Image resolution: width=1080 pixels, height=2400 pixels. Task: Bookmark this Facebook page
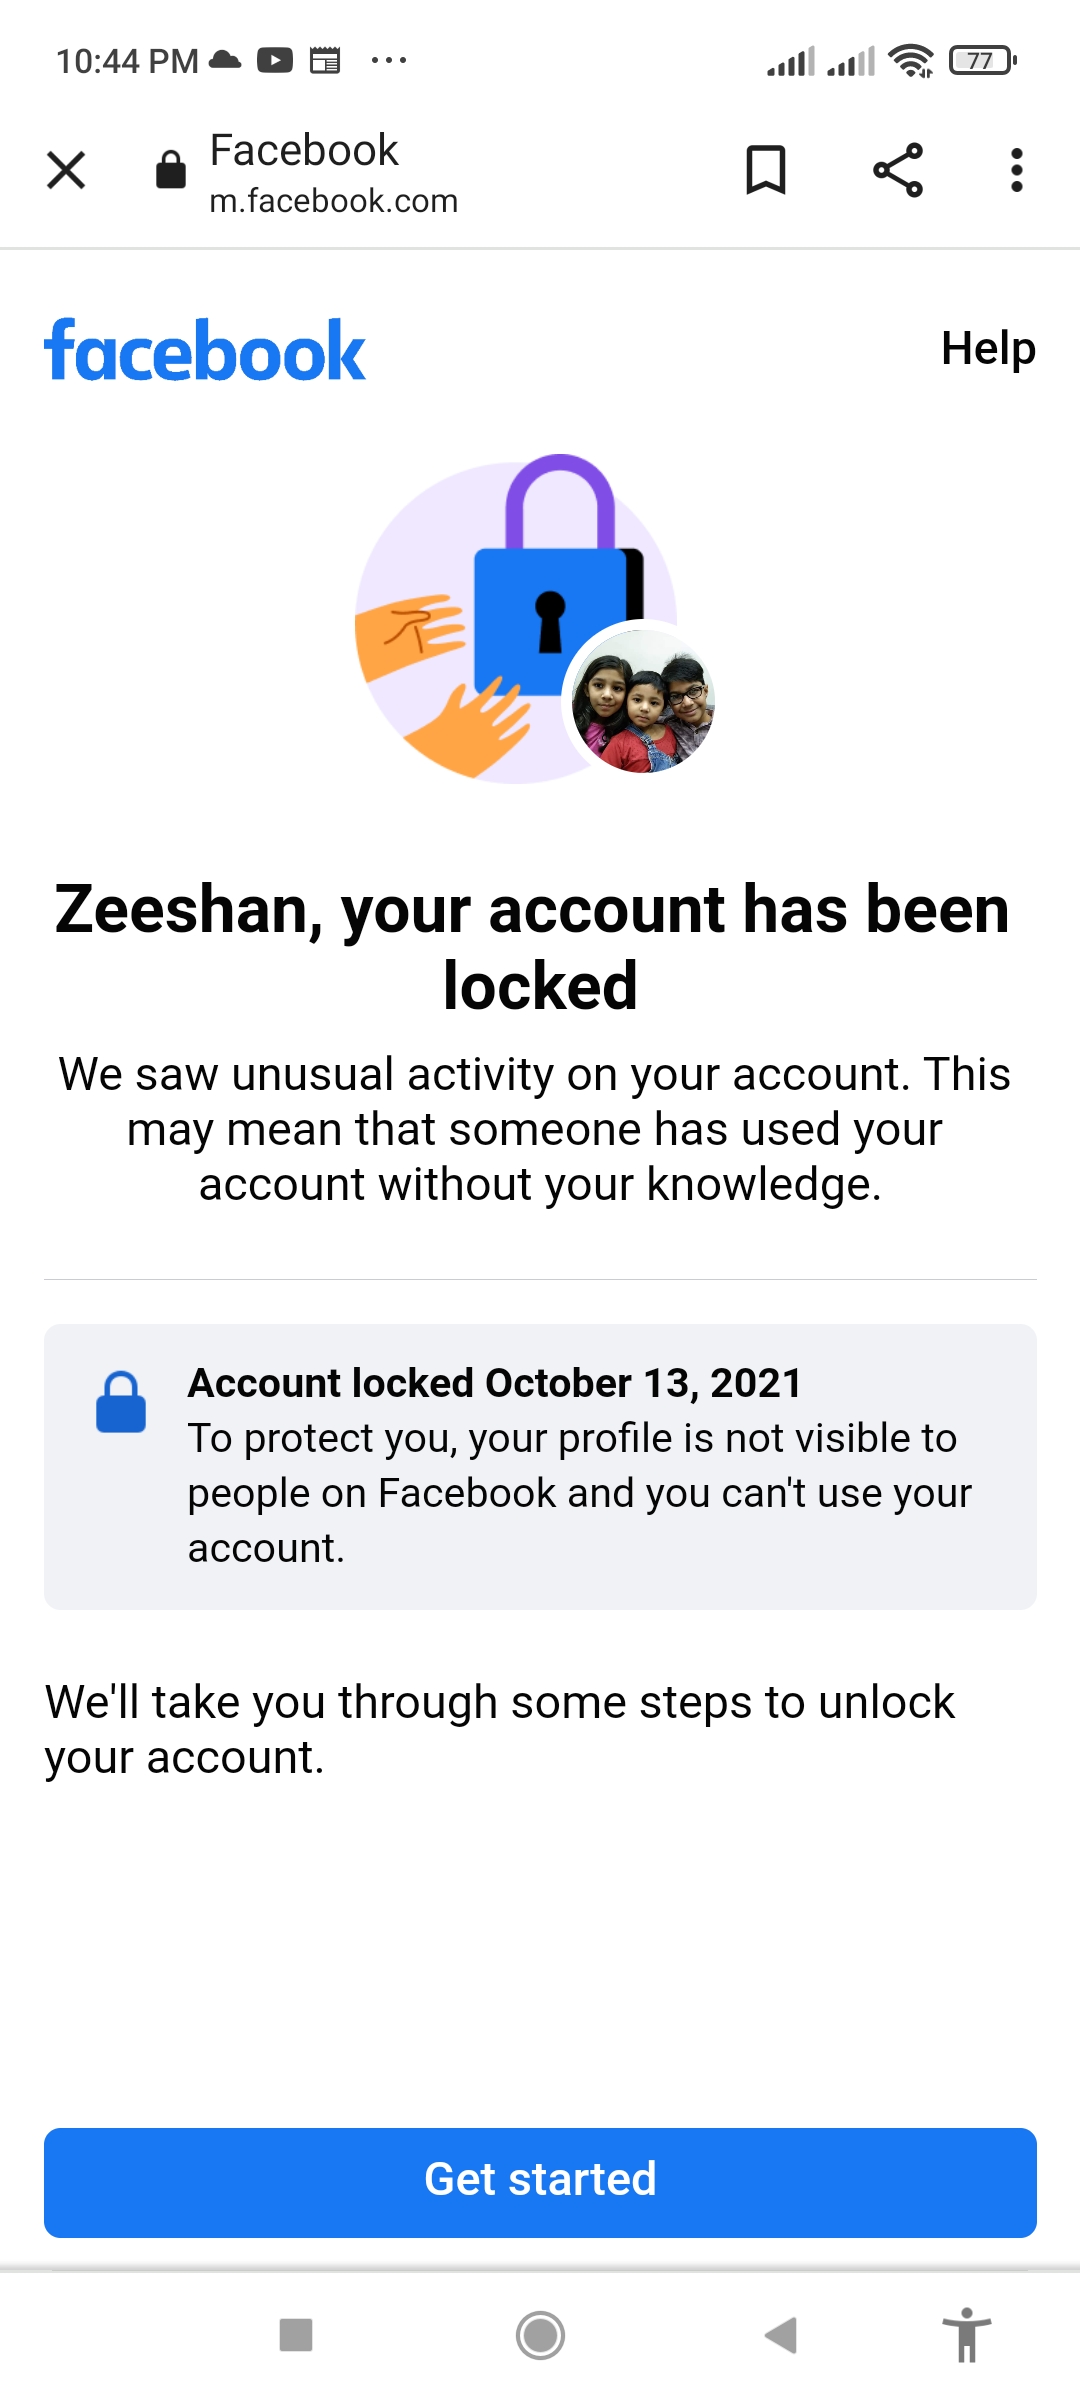tap(766, 170)
